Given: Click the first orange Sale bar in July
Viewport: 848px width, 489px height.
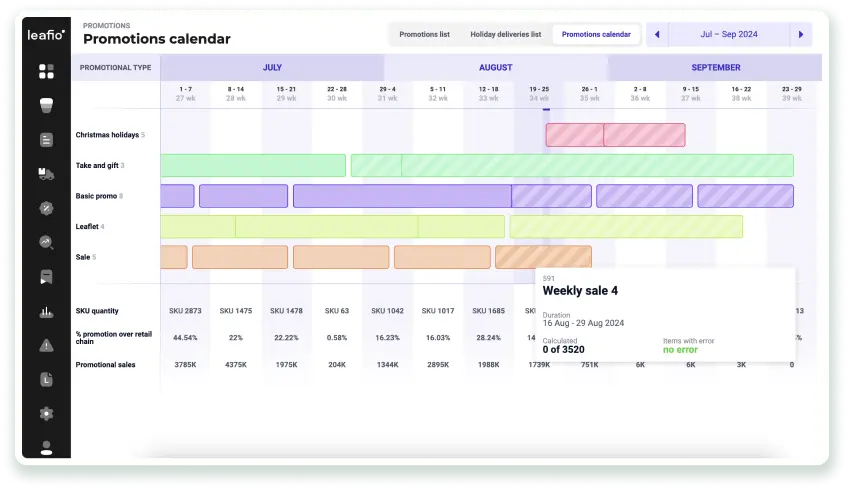Looking at the screenshot, I should [x=174, y=257].
